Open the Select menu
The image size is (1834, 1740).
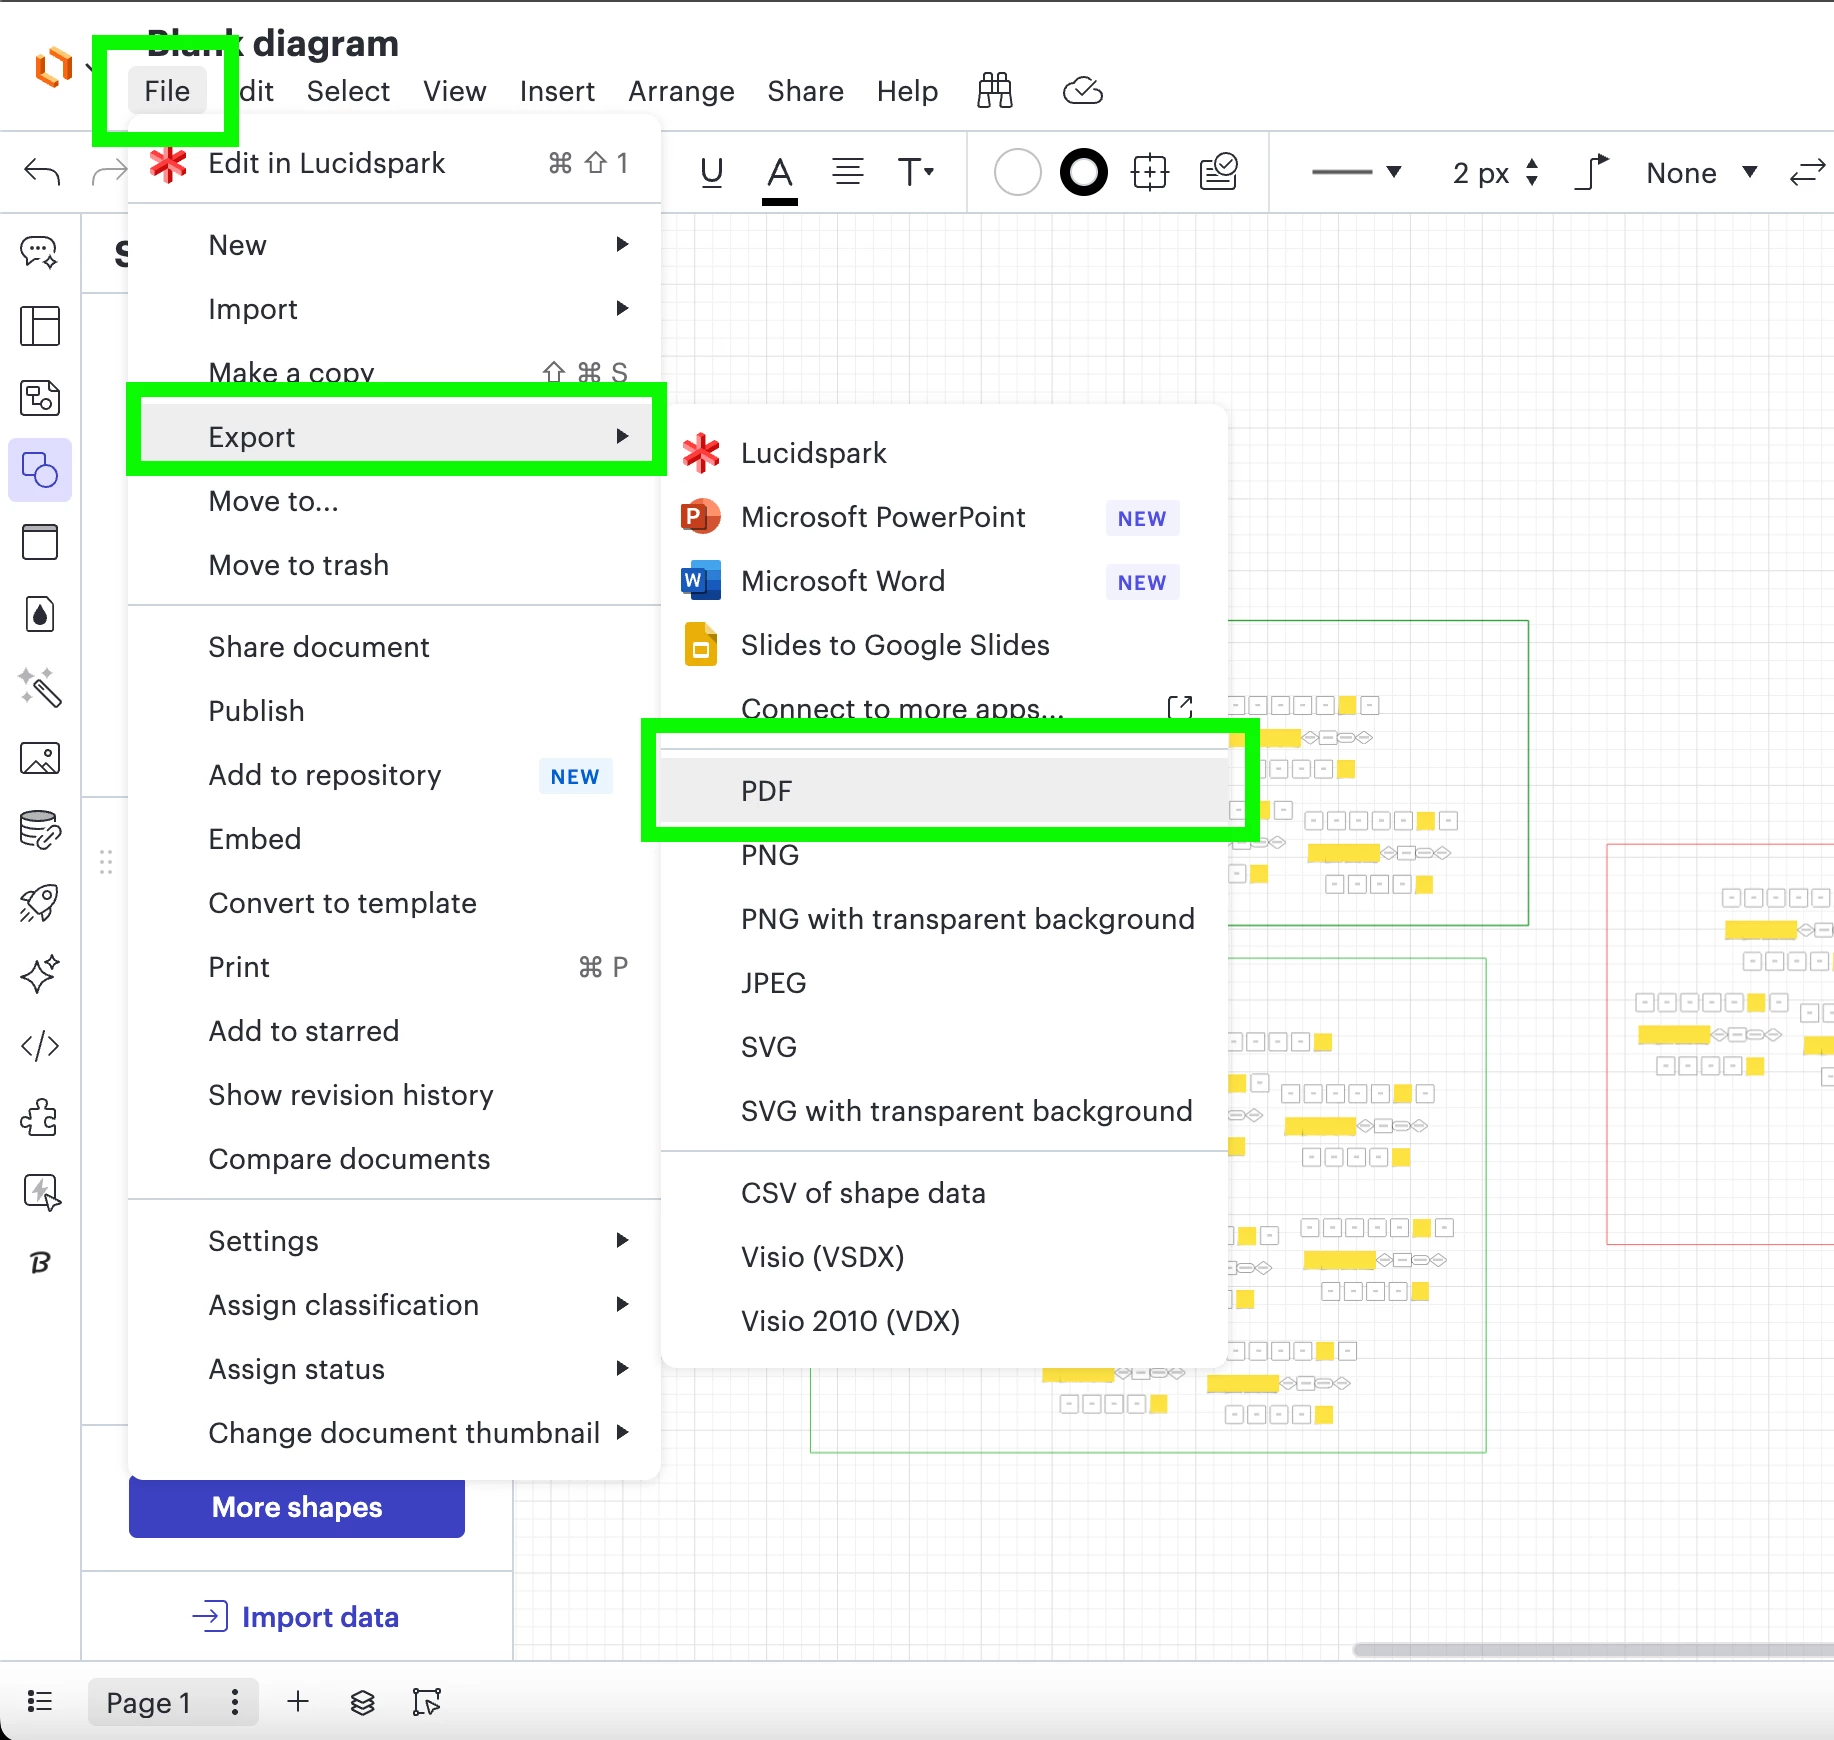(348, 91)
